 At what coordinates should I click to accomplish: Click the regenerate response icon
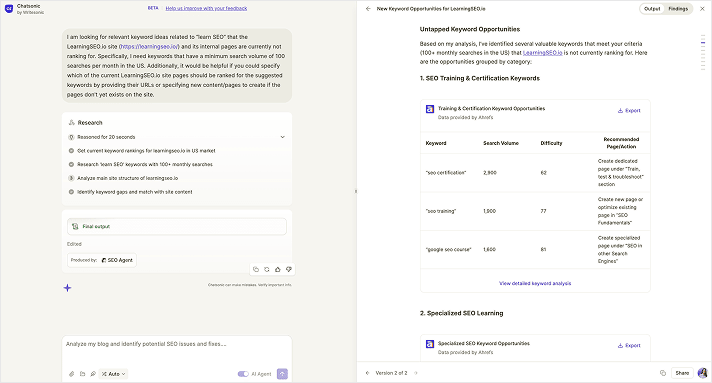267,269
